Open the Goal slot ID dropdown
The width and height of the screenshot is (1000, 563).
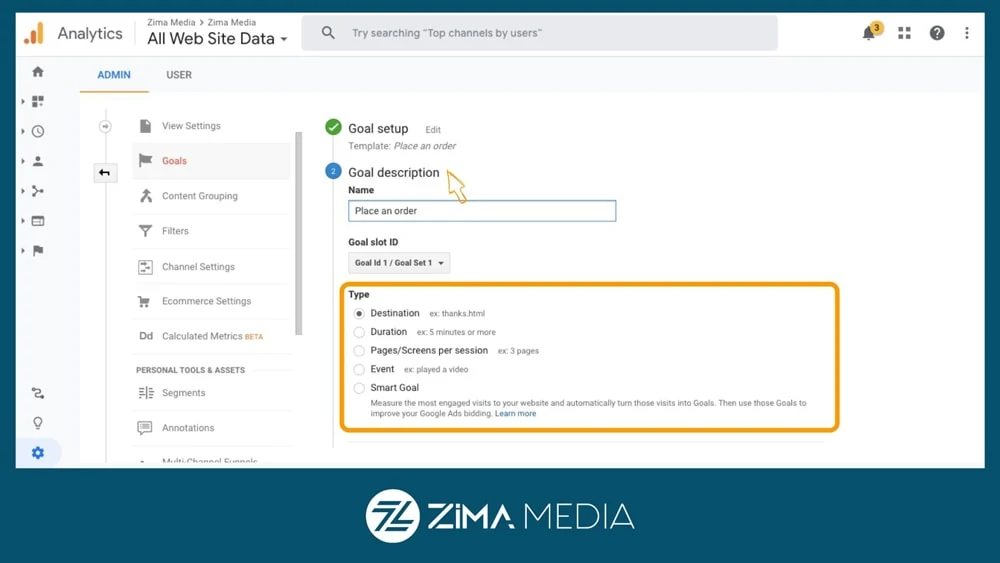click(x=399, y=263)
